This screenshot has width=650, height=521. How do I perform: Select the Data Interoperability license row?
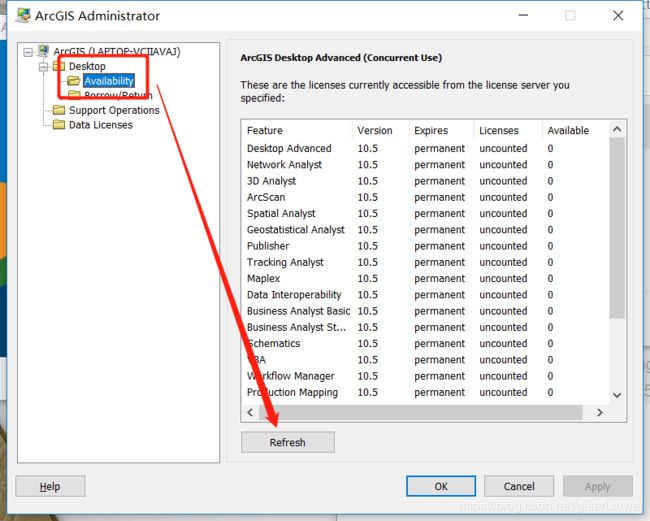pos(425,295)
